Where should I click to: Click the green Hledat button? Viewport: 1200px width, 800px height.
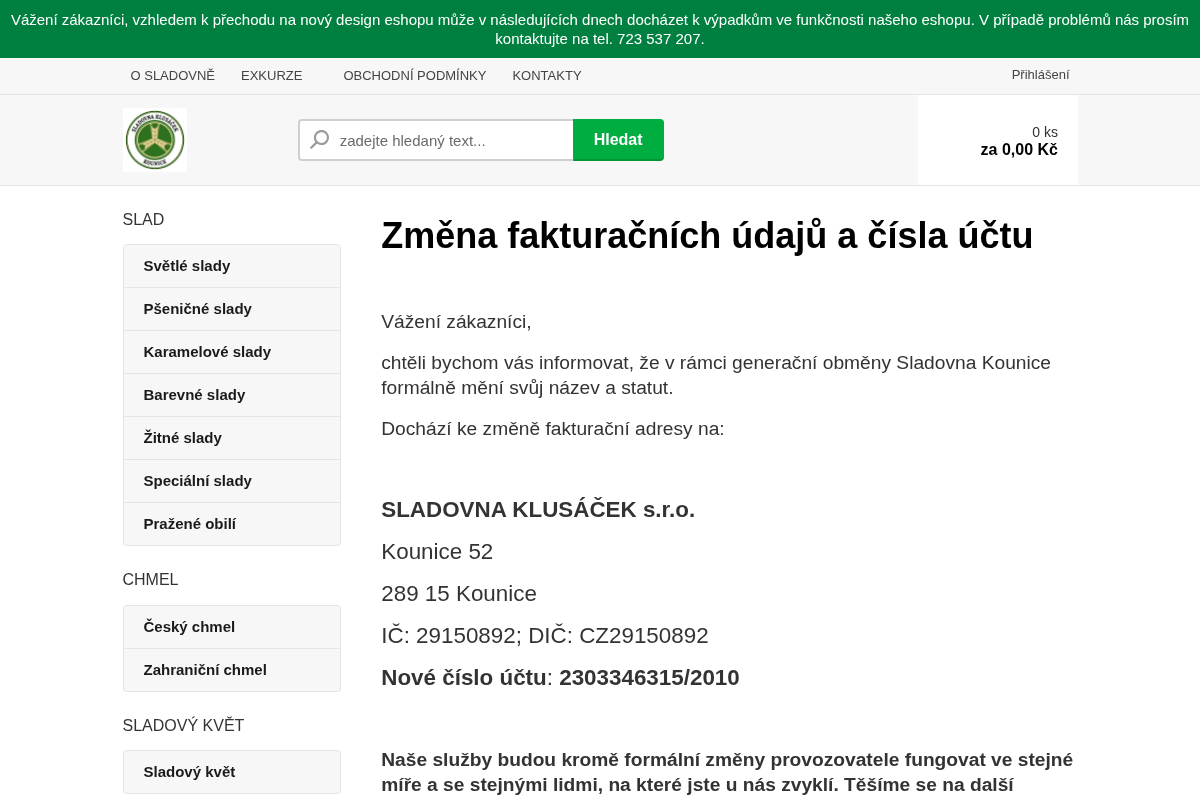click(618, 140)
